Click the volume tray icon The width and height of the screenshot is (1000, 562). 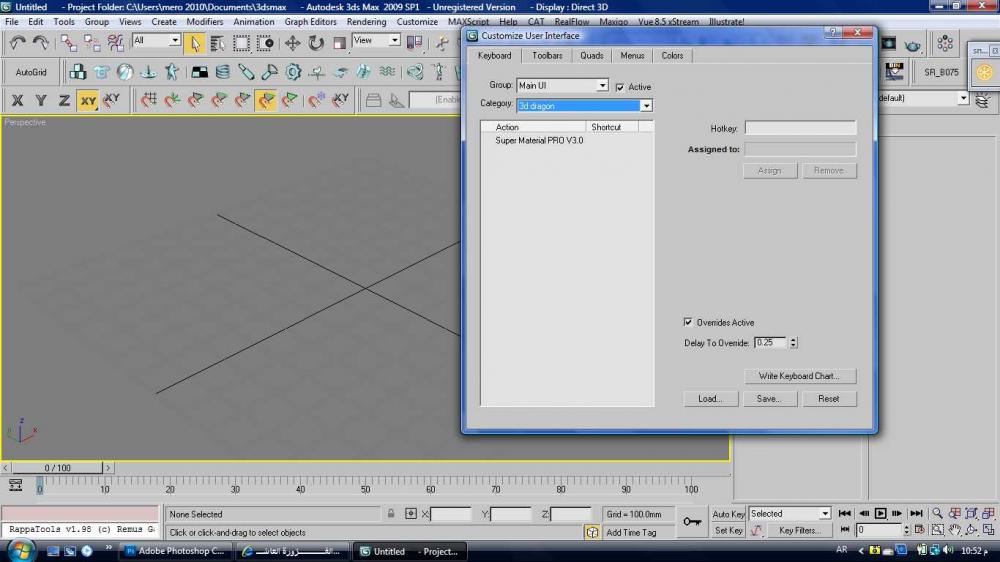(949, 550)
